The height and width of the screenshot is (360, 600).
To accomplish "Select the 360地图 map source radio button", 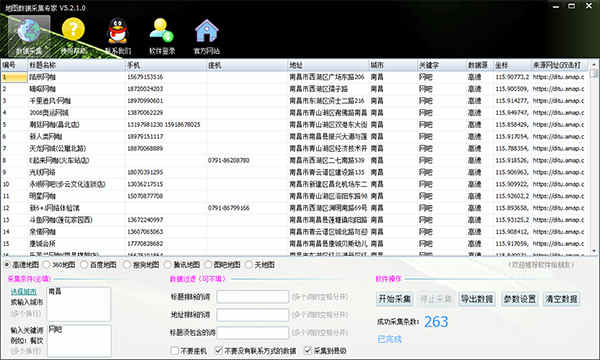I will tap(47, 264).
